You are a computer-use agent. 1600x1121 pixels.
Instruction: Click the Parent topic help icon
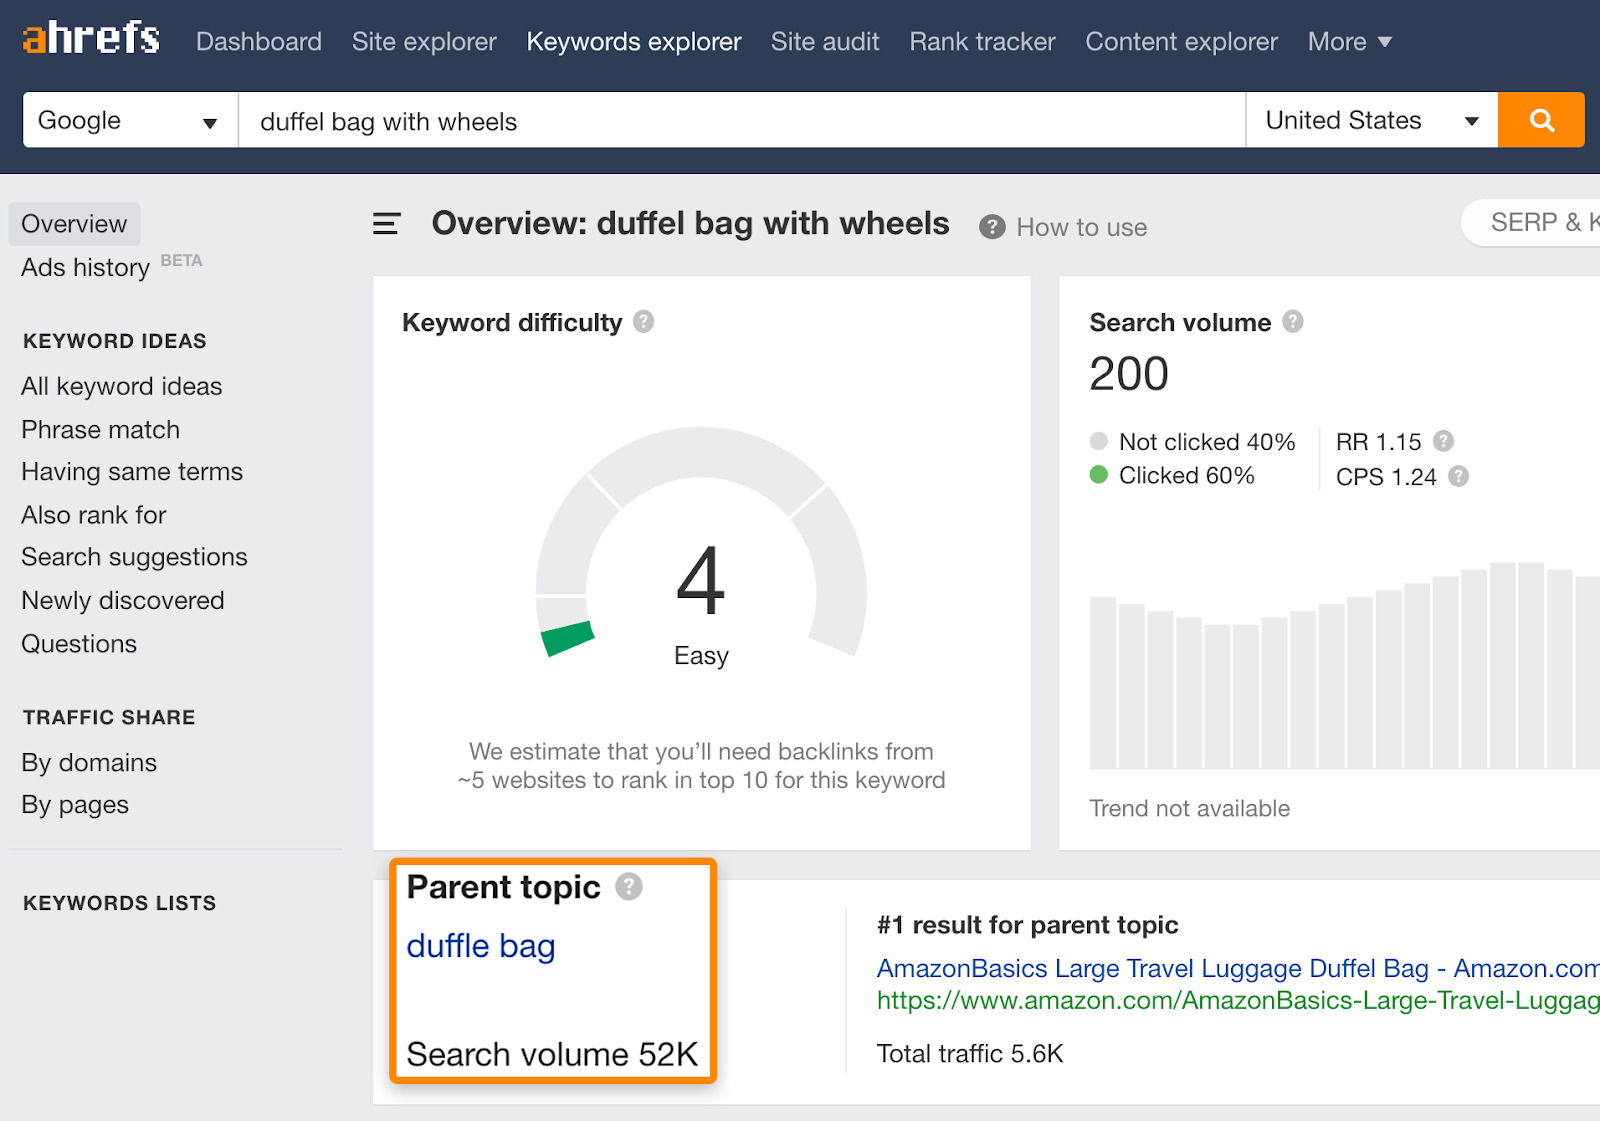[x=629, y=886]
